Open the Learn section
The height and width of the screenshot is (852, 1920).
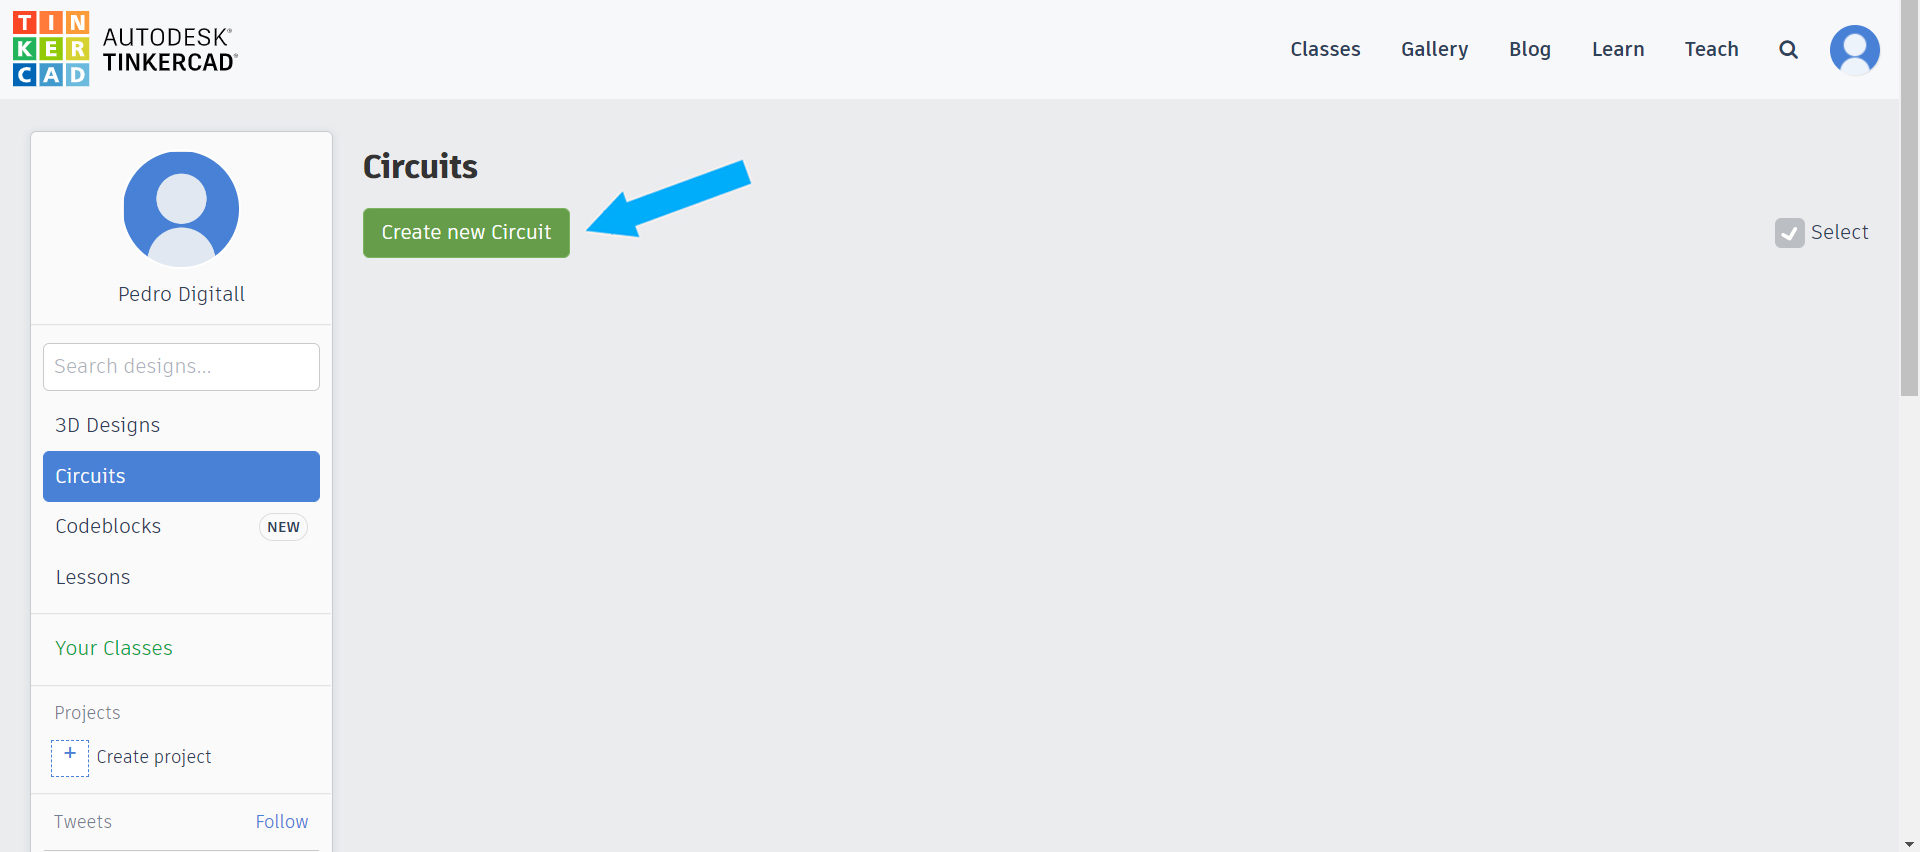[x=1617, y=49]
